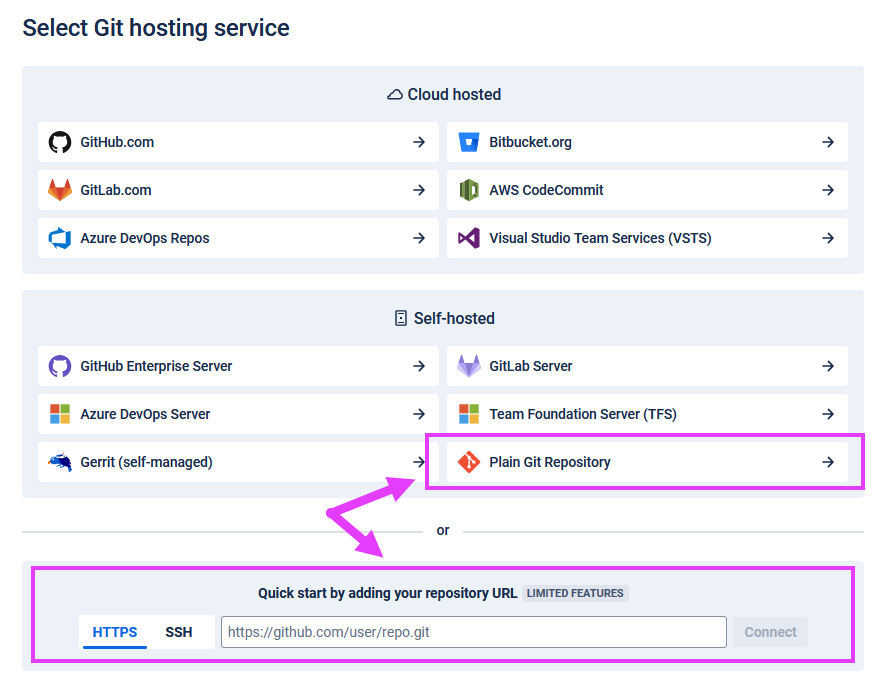Switch to the SSH tab

[x=179, y=632]
